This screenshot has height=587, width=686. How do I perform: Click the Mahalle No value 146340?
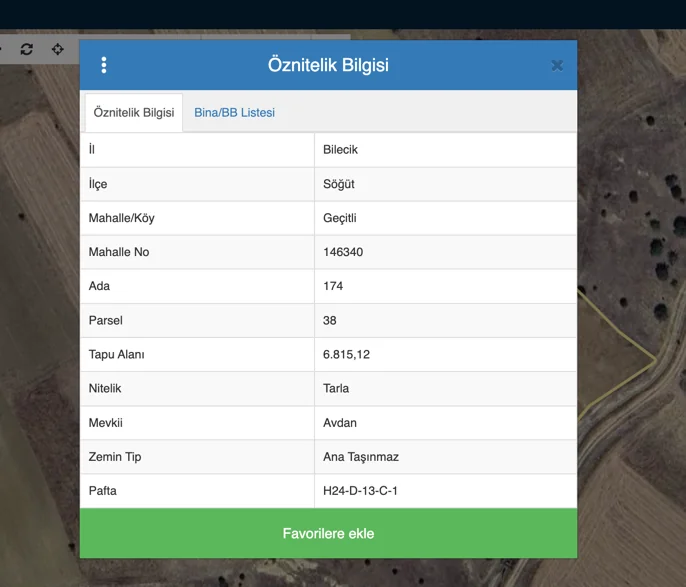[343, 252]
